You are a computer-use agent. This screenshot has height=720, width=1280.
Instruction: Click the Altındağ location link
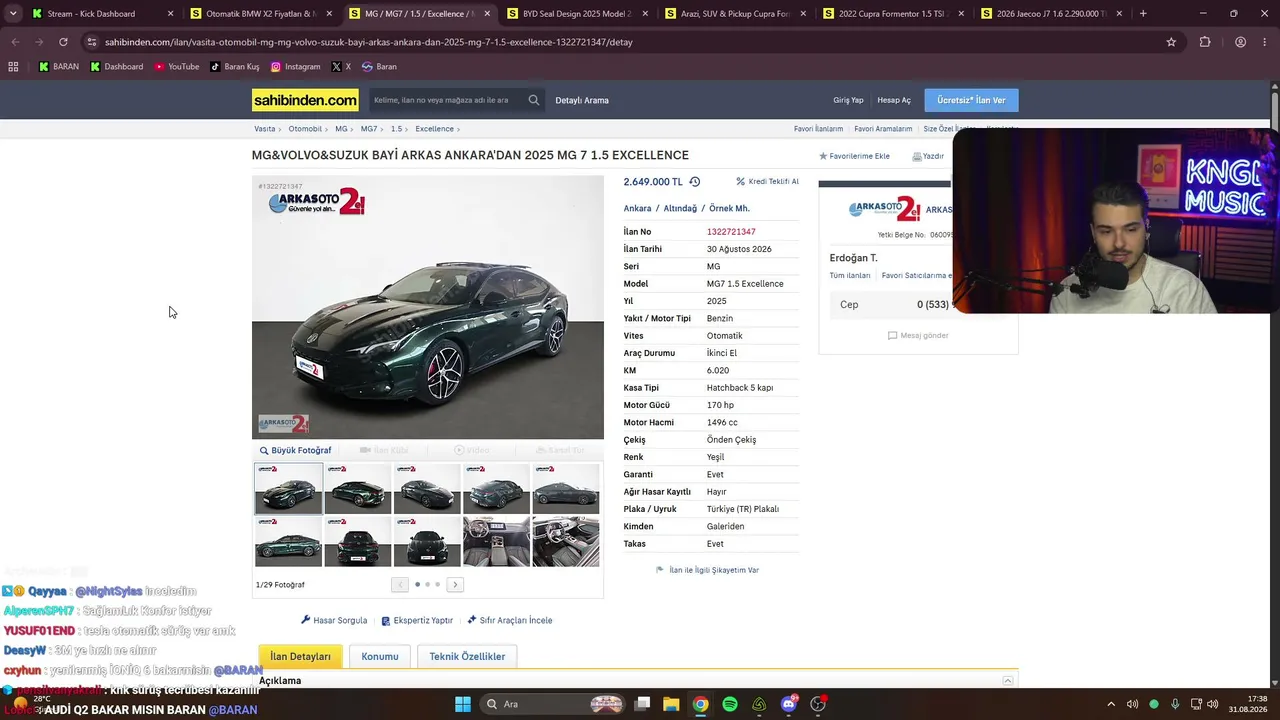680,209
